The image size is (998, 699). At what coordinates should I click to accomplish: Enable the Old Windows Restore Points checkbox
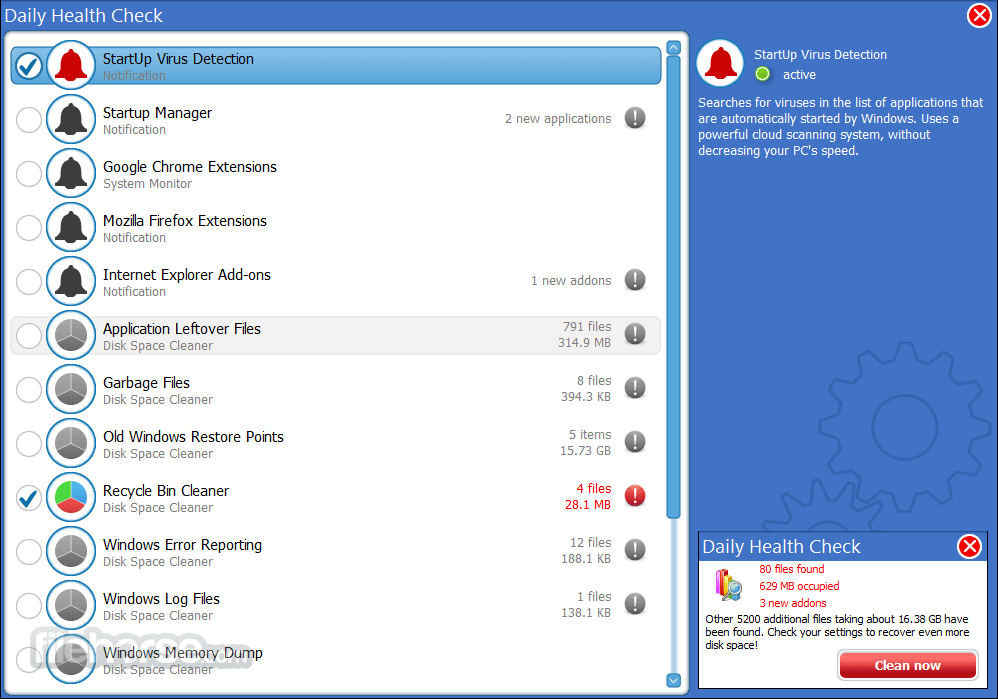point(29,444)
